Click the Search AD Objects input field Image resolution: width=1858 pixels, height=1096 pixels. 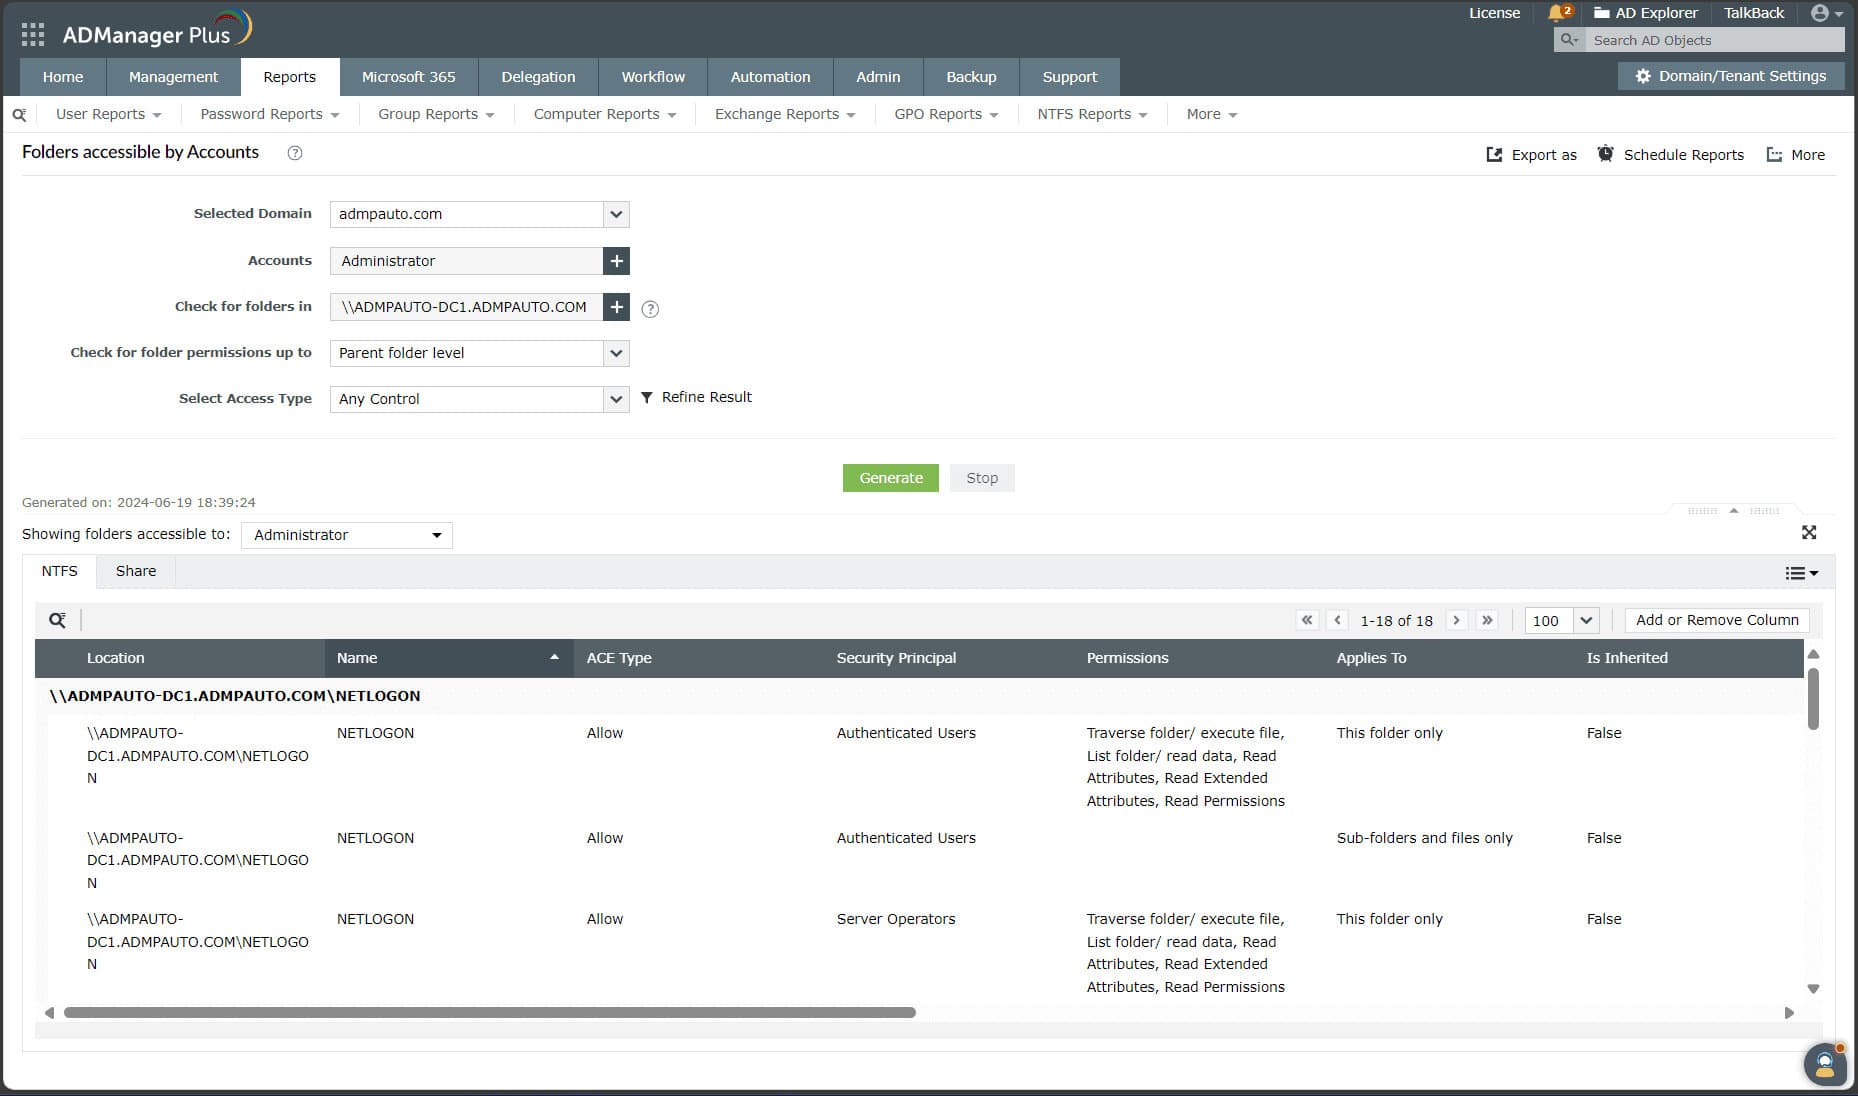point(1715,40)
